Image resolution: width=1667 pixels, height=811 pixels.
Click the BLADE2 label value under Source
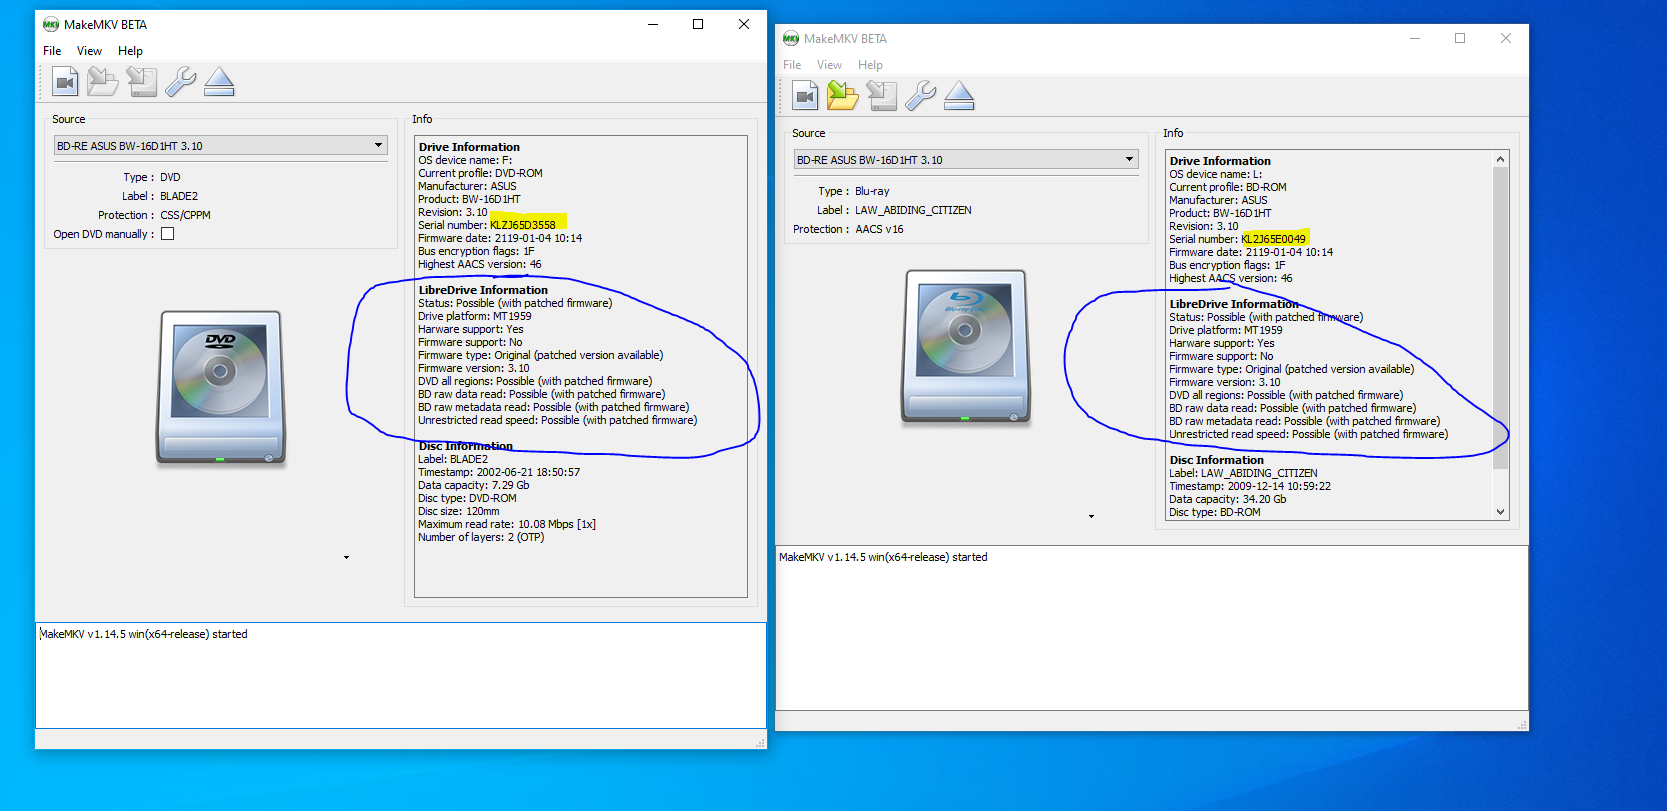[179, 196]
